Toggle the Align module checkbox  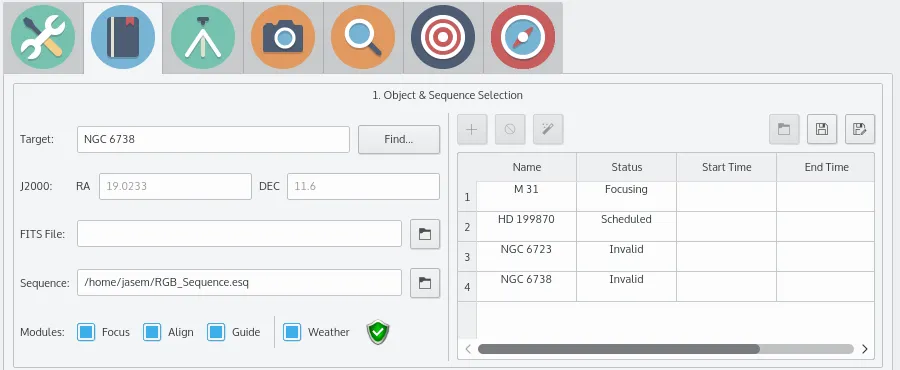[x=152, y=332]
